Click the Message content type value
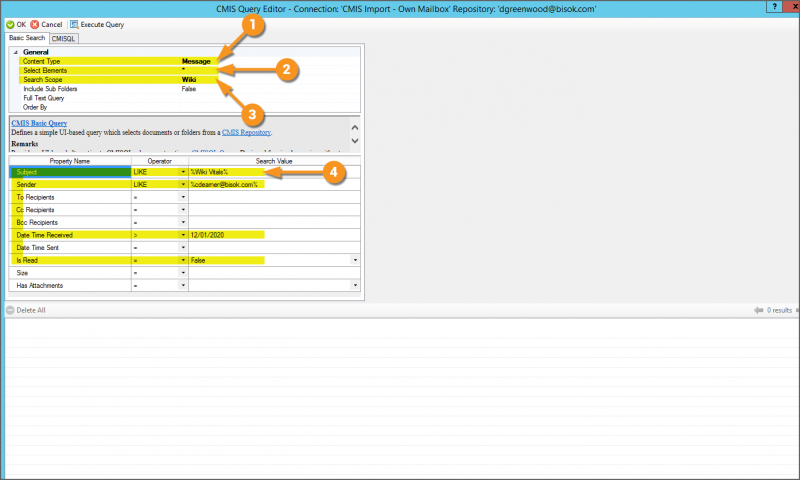Screen dimensions: 800x480 [x=196, y=61]
